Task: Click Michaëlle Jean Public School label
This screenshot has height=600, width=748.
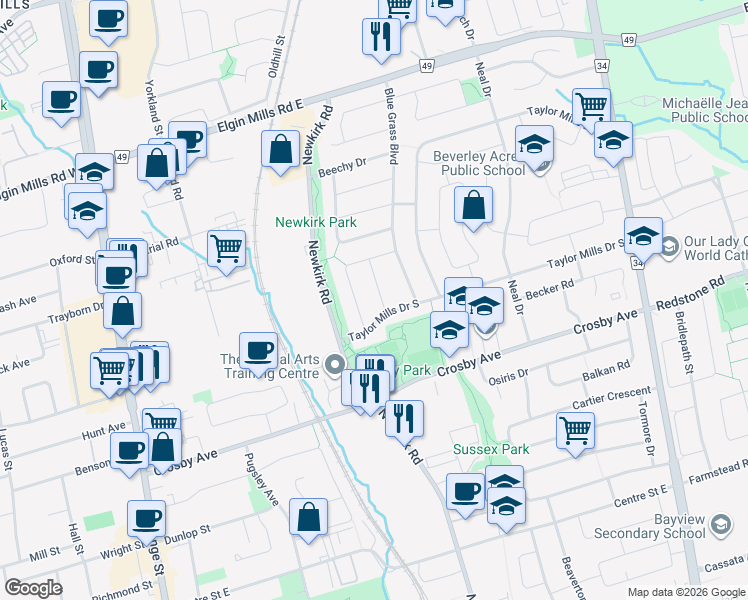Action: [x=705, y=110]
